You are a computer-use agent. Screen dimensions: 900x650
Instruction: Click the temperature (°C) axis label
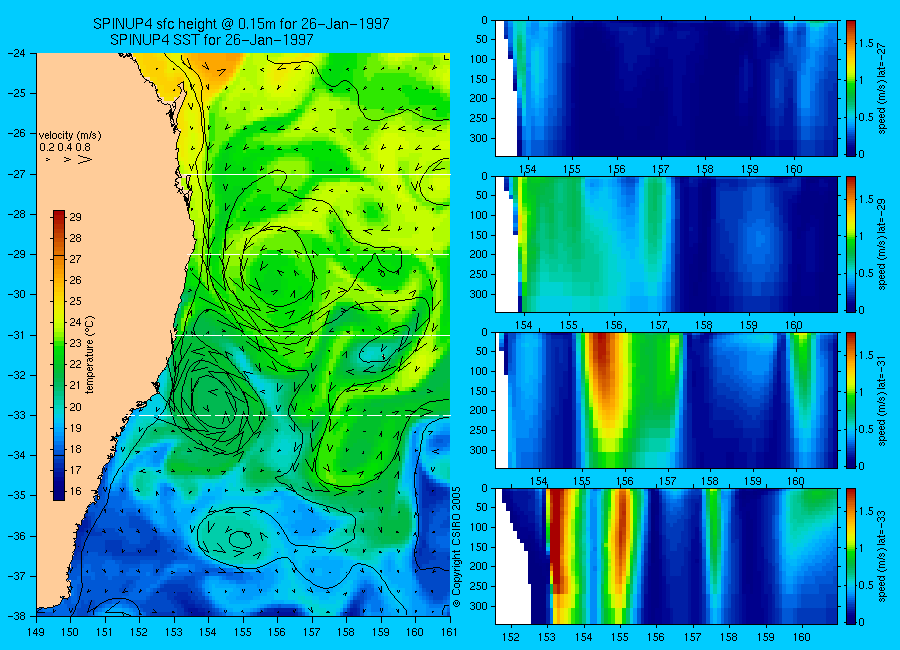90,355
